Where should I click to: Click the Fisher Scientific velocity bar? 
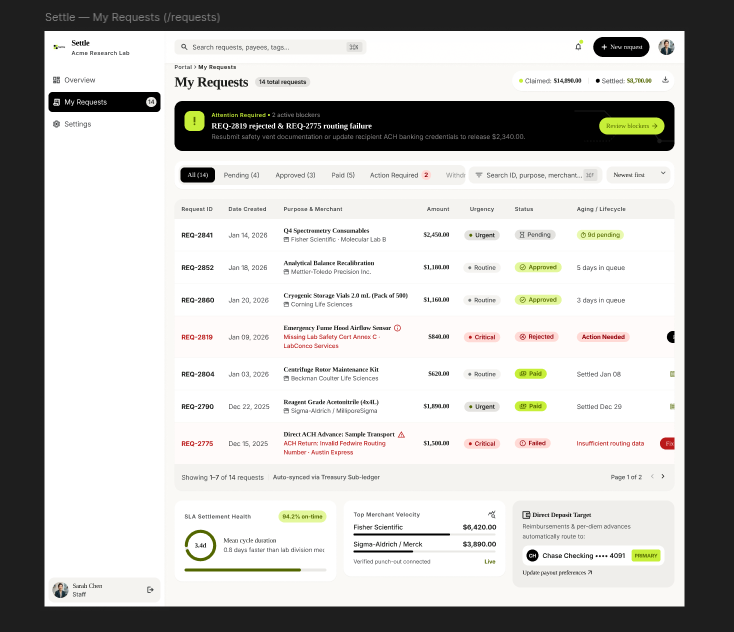(x=425, y=534)
